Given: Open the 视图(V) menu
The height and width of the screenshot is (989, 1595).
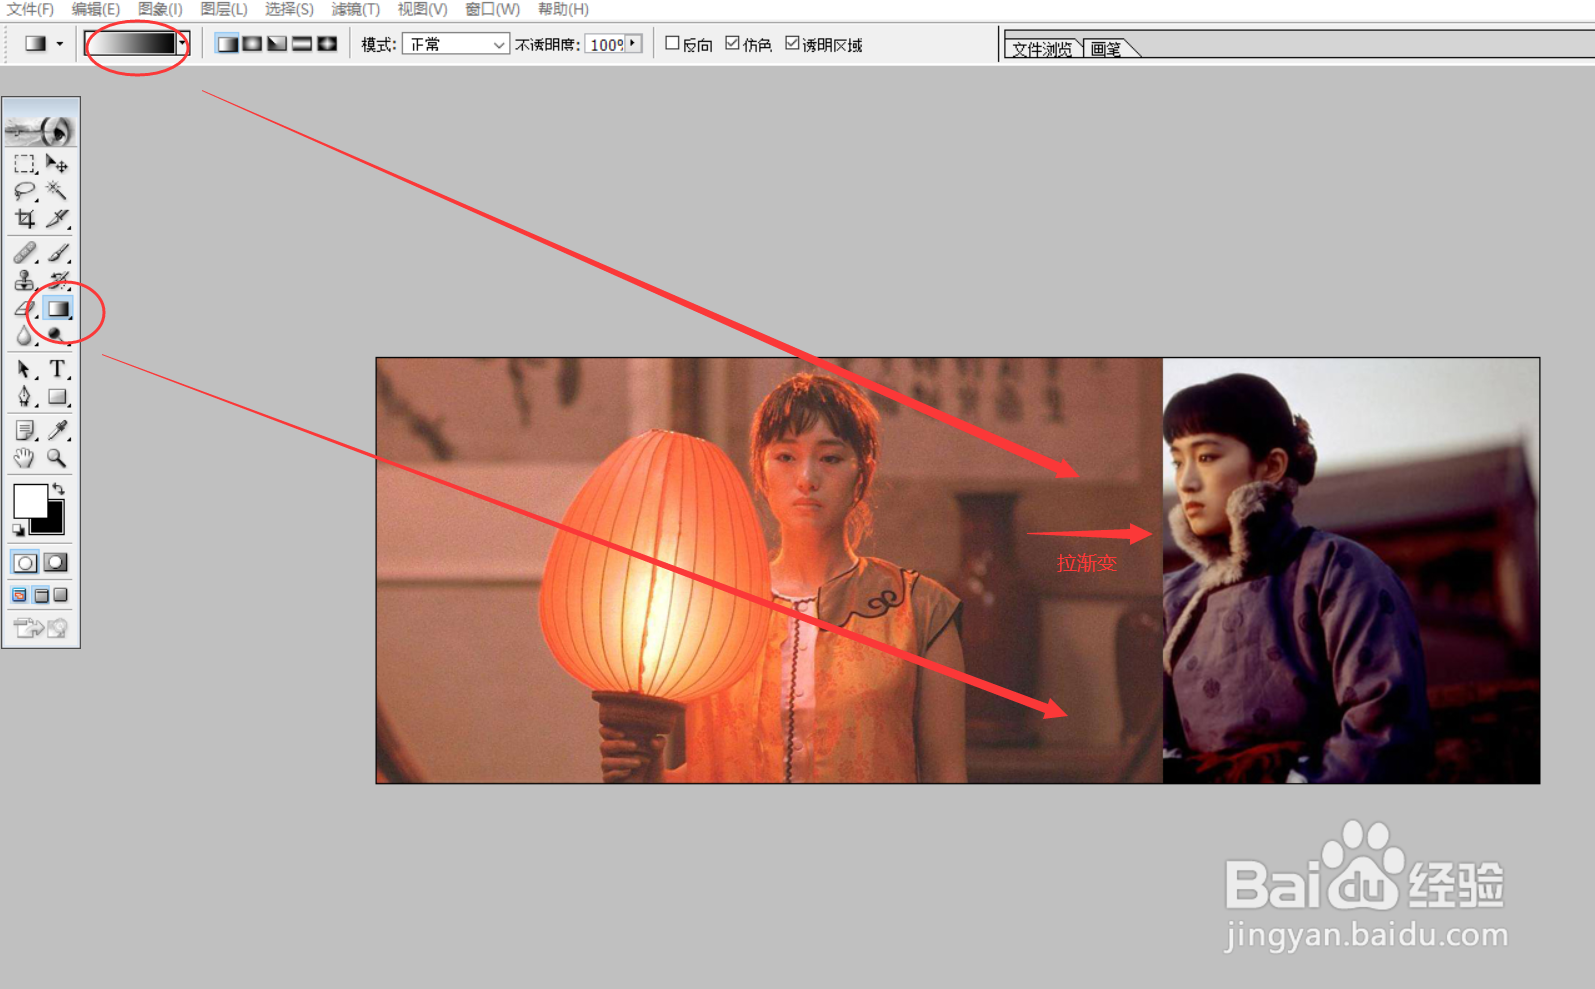Looking at the screenshot, I should coord(422,9).
